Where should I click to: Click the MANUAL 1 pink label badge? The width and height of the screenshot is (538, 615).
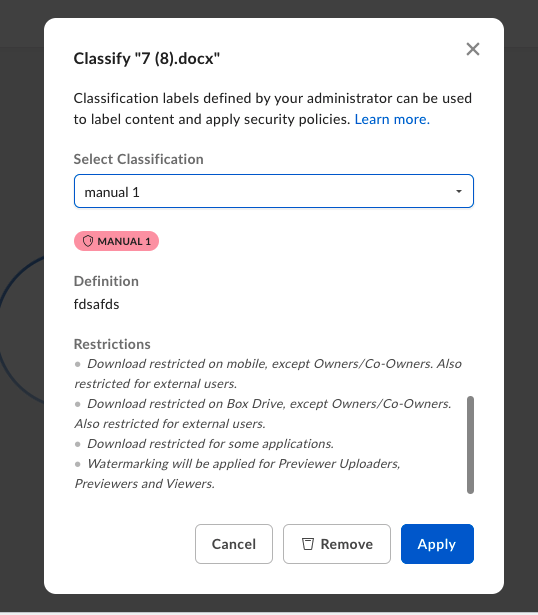[116, 241]
